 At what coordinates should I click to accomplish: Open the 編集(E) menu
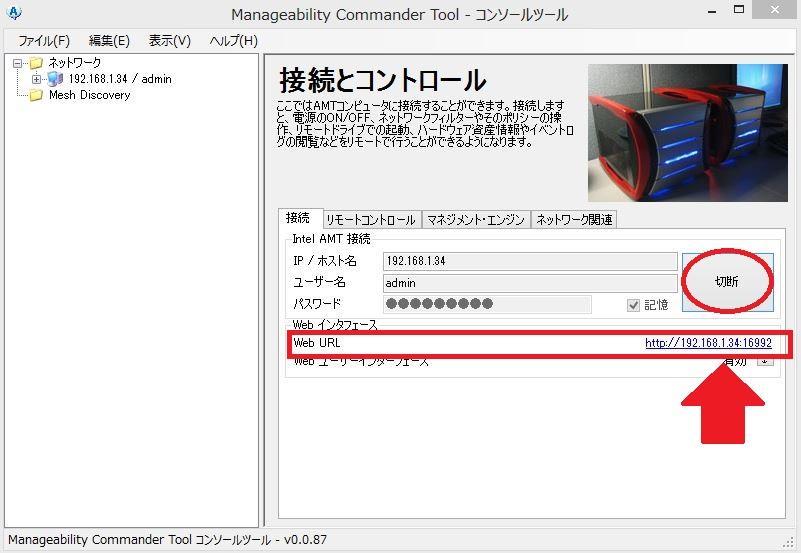click(x=109, y=41)
